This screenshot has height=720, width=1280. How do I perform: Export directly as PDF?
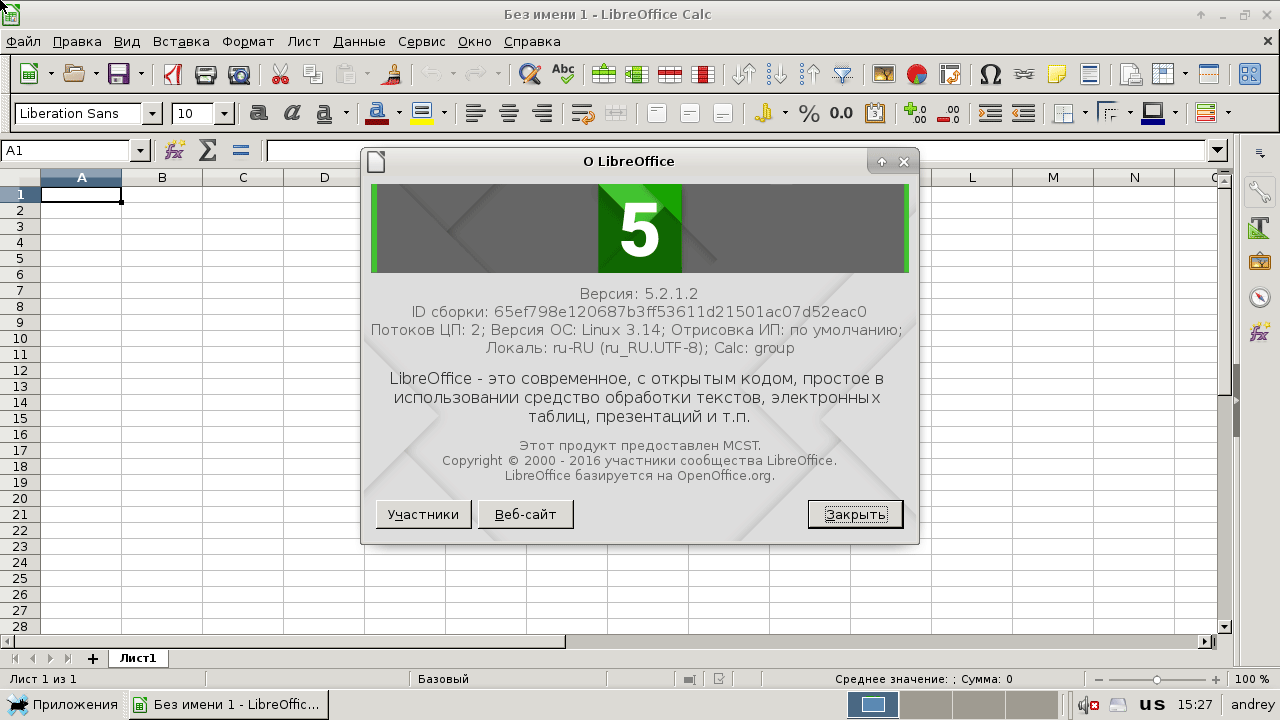(172, 74)
